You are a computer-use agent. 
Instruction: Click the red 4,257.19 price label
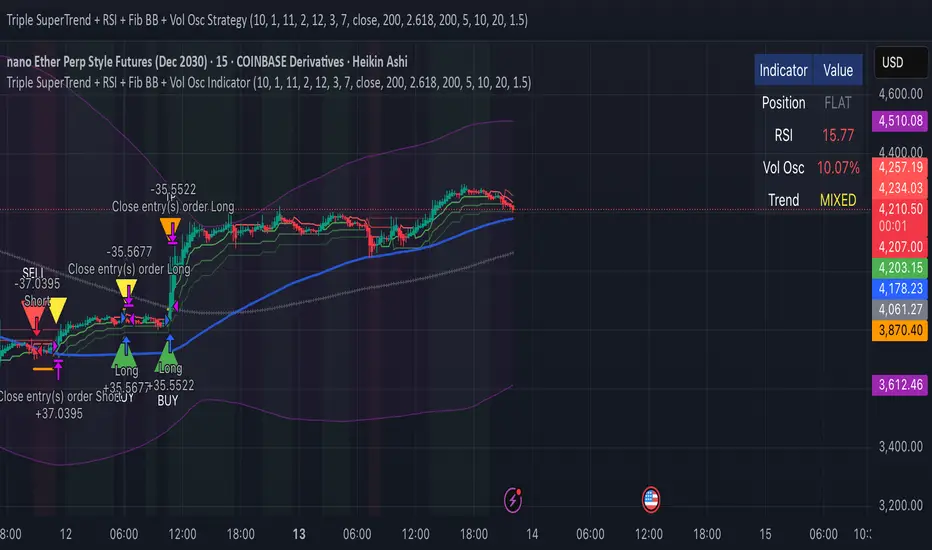pyautogui.click(x=900, y=167)
